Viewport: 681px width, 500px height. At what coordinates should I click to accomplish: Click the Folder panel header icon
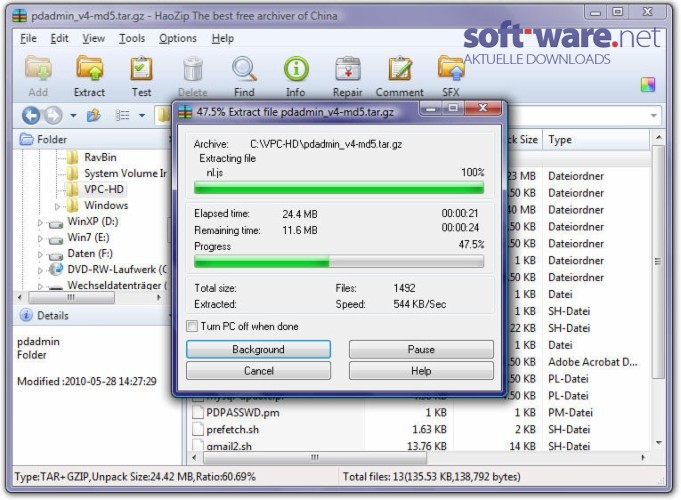pyautogui.click(x=26, y=139)
